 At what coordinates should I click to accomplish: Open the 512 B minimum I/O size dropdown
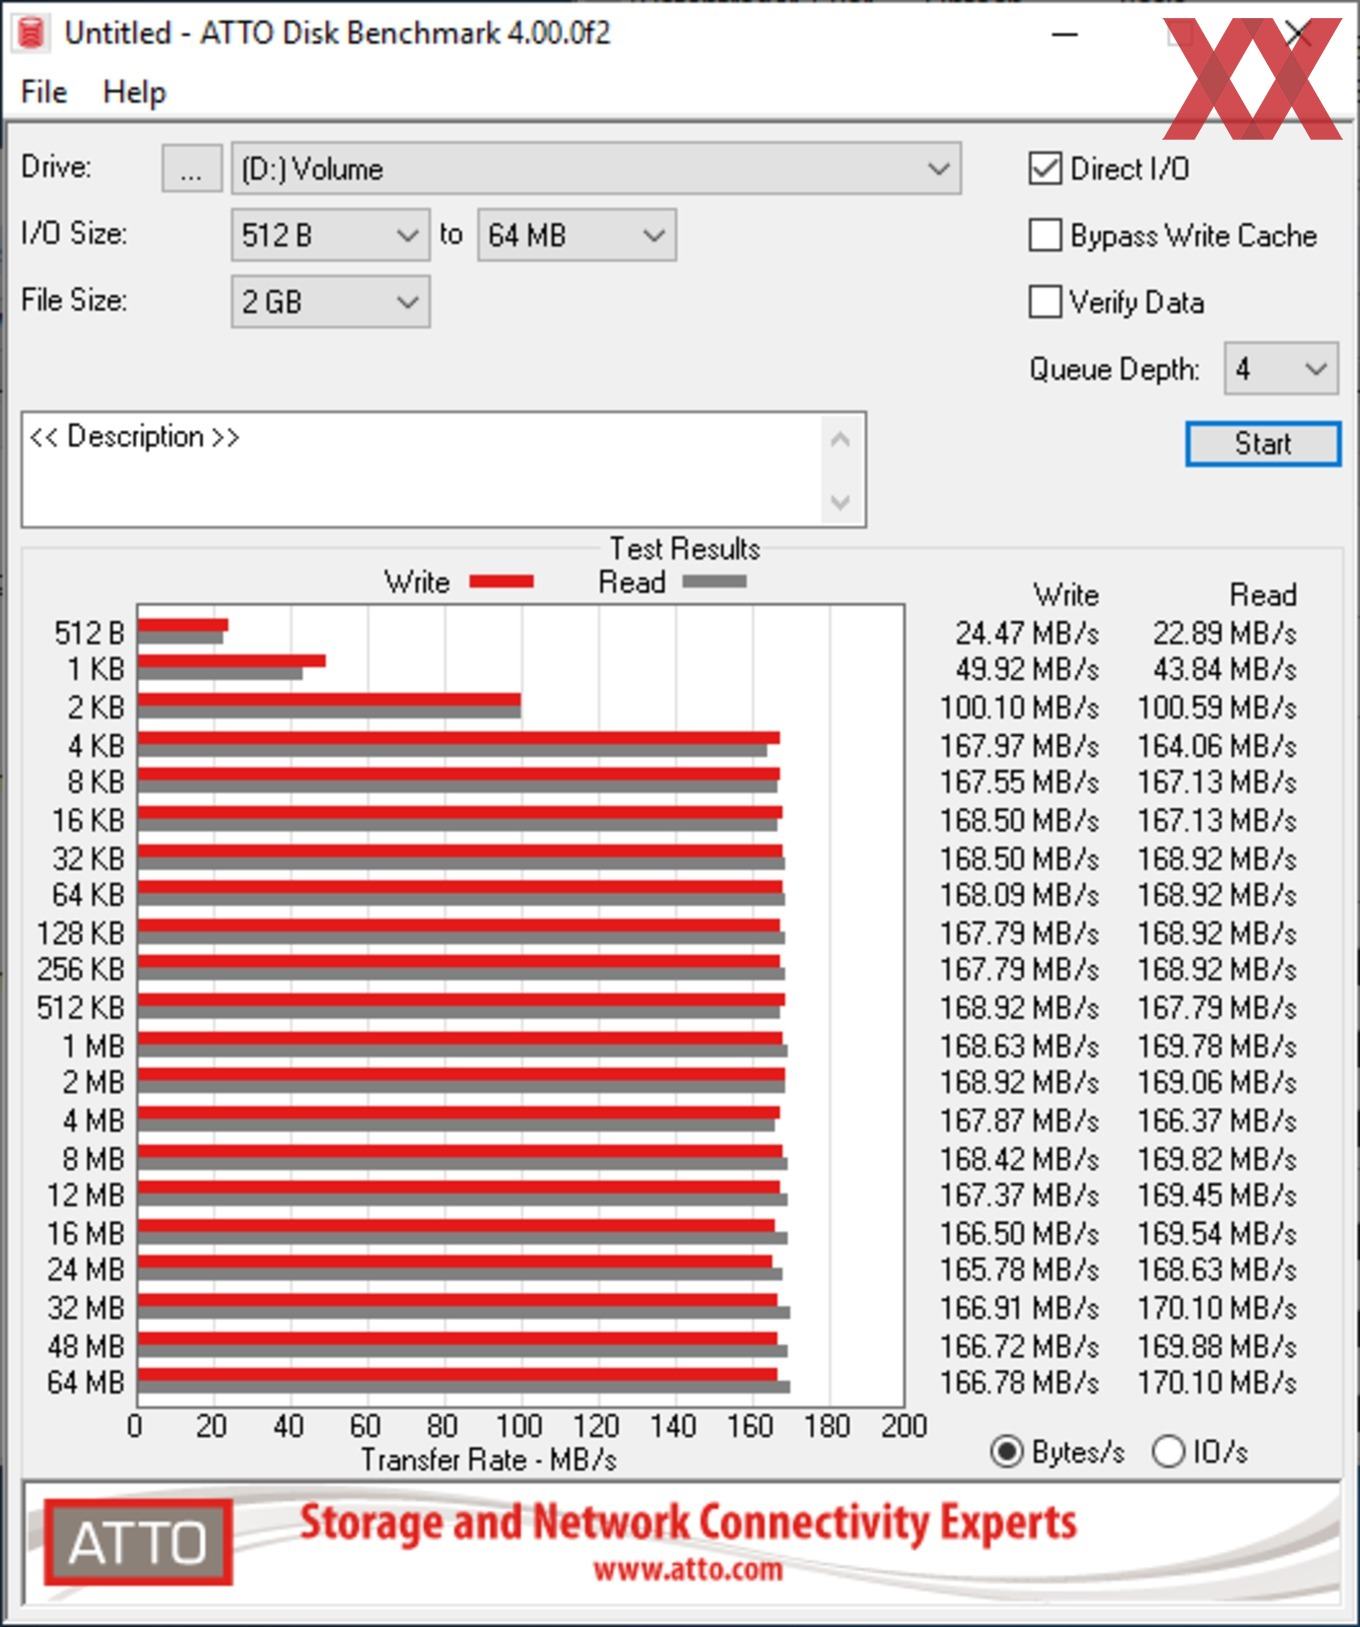coord(330,235)
